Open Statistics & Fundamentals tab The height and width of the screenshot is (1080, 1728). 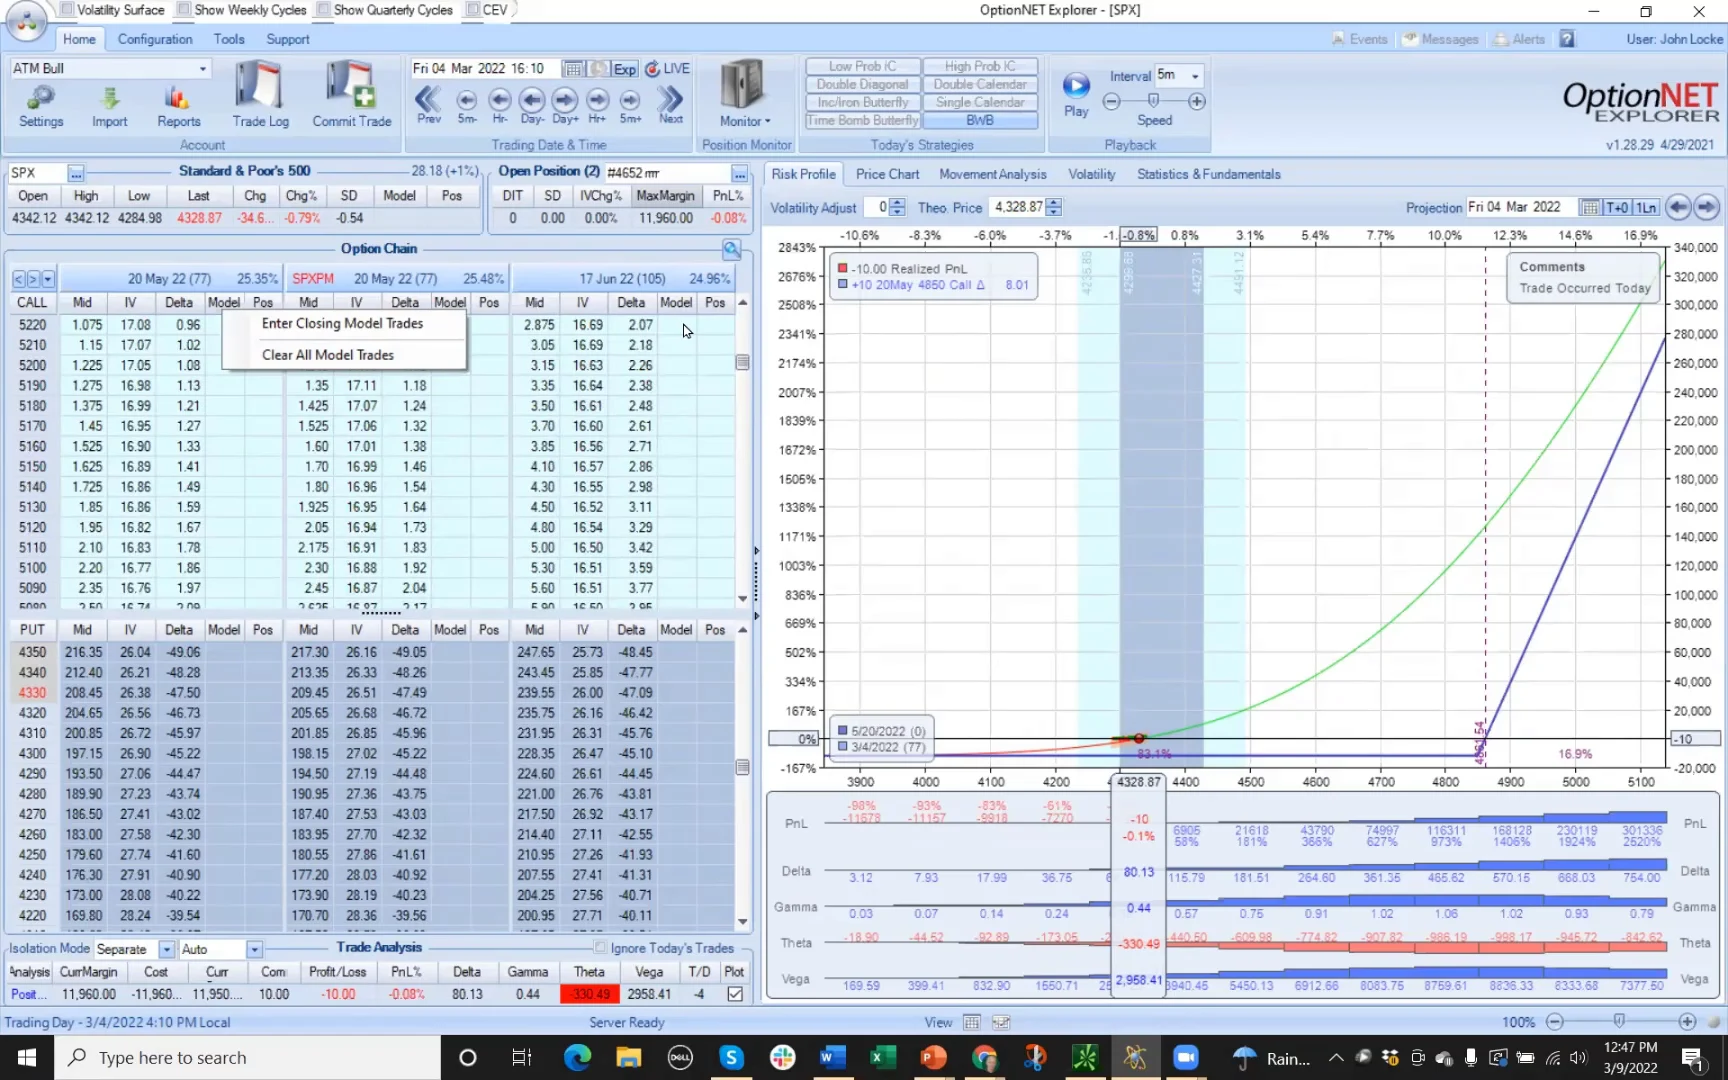pos(1208,174)
